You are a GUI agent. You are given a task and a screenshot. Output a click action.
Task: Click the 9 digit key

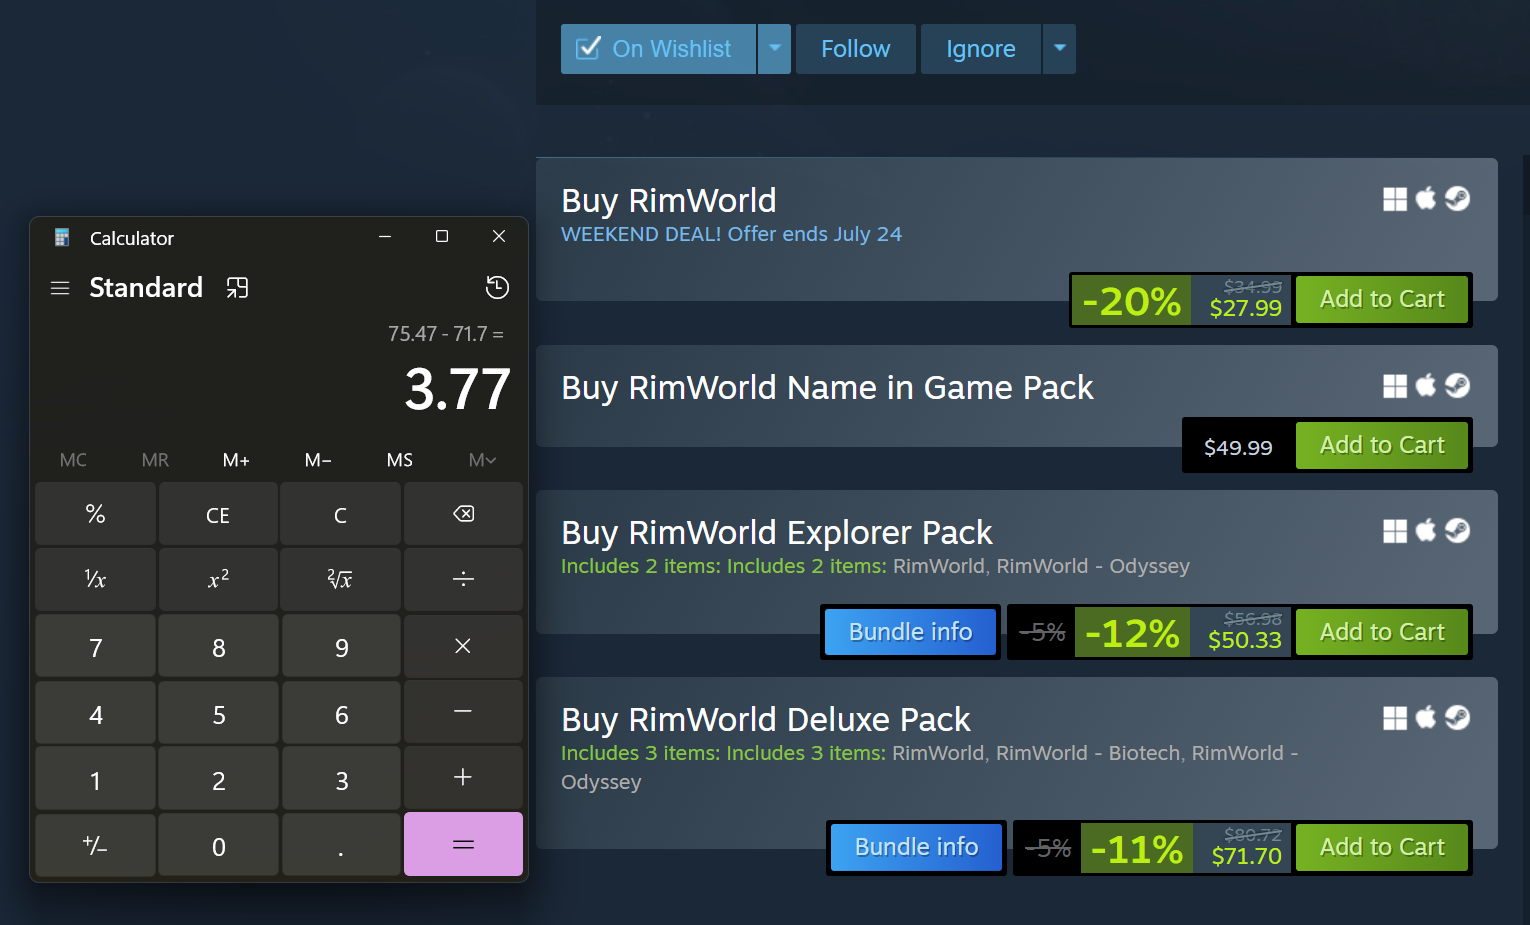(x=340, y=646)
